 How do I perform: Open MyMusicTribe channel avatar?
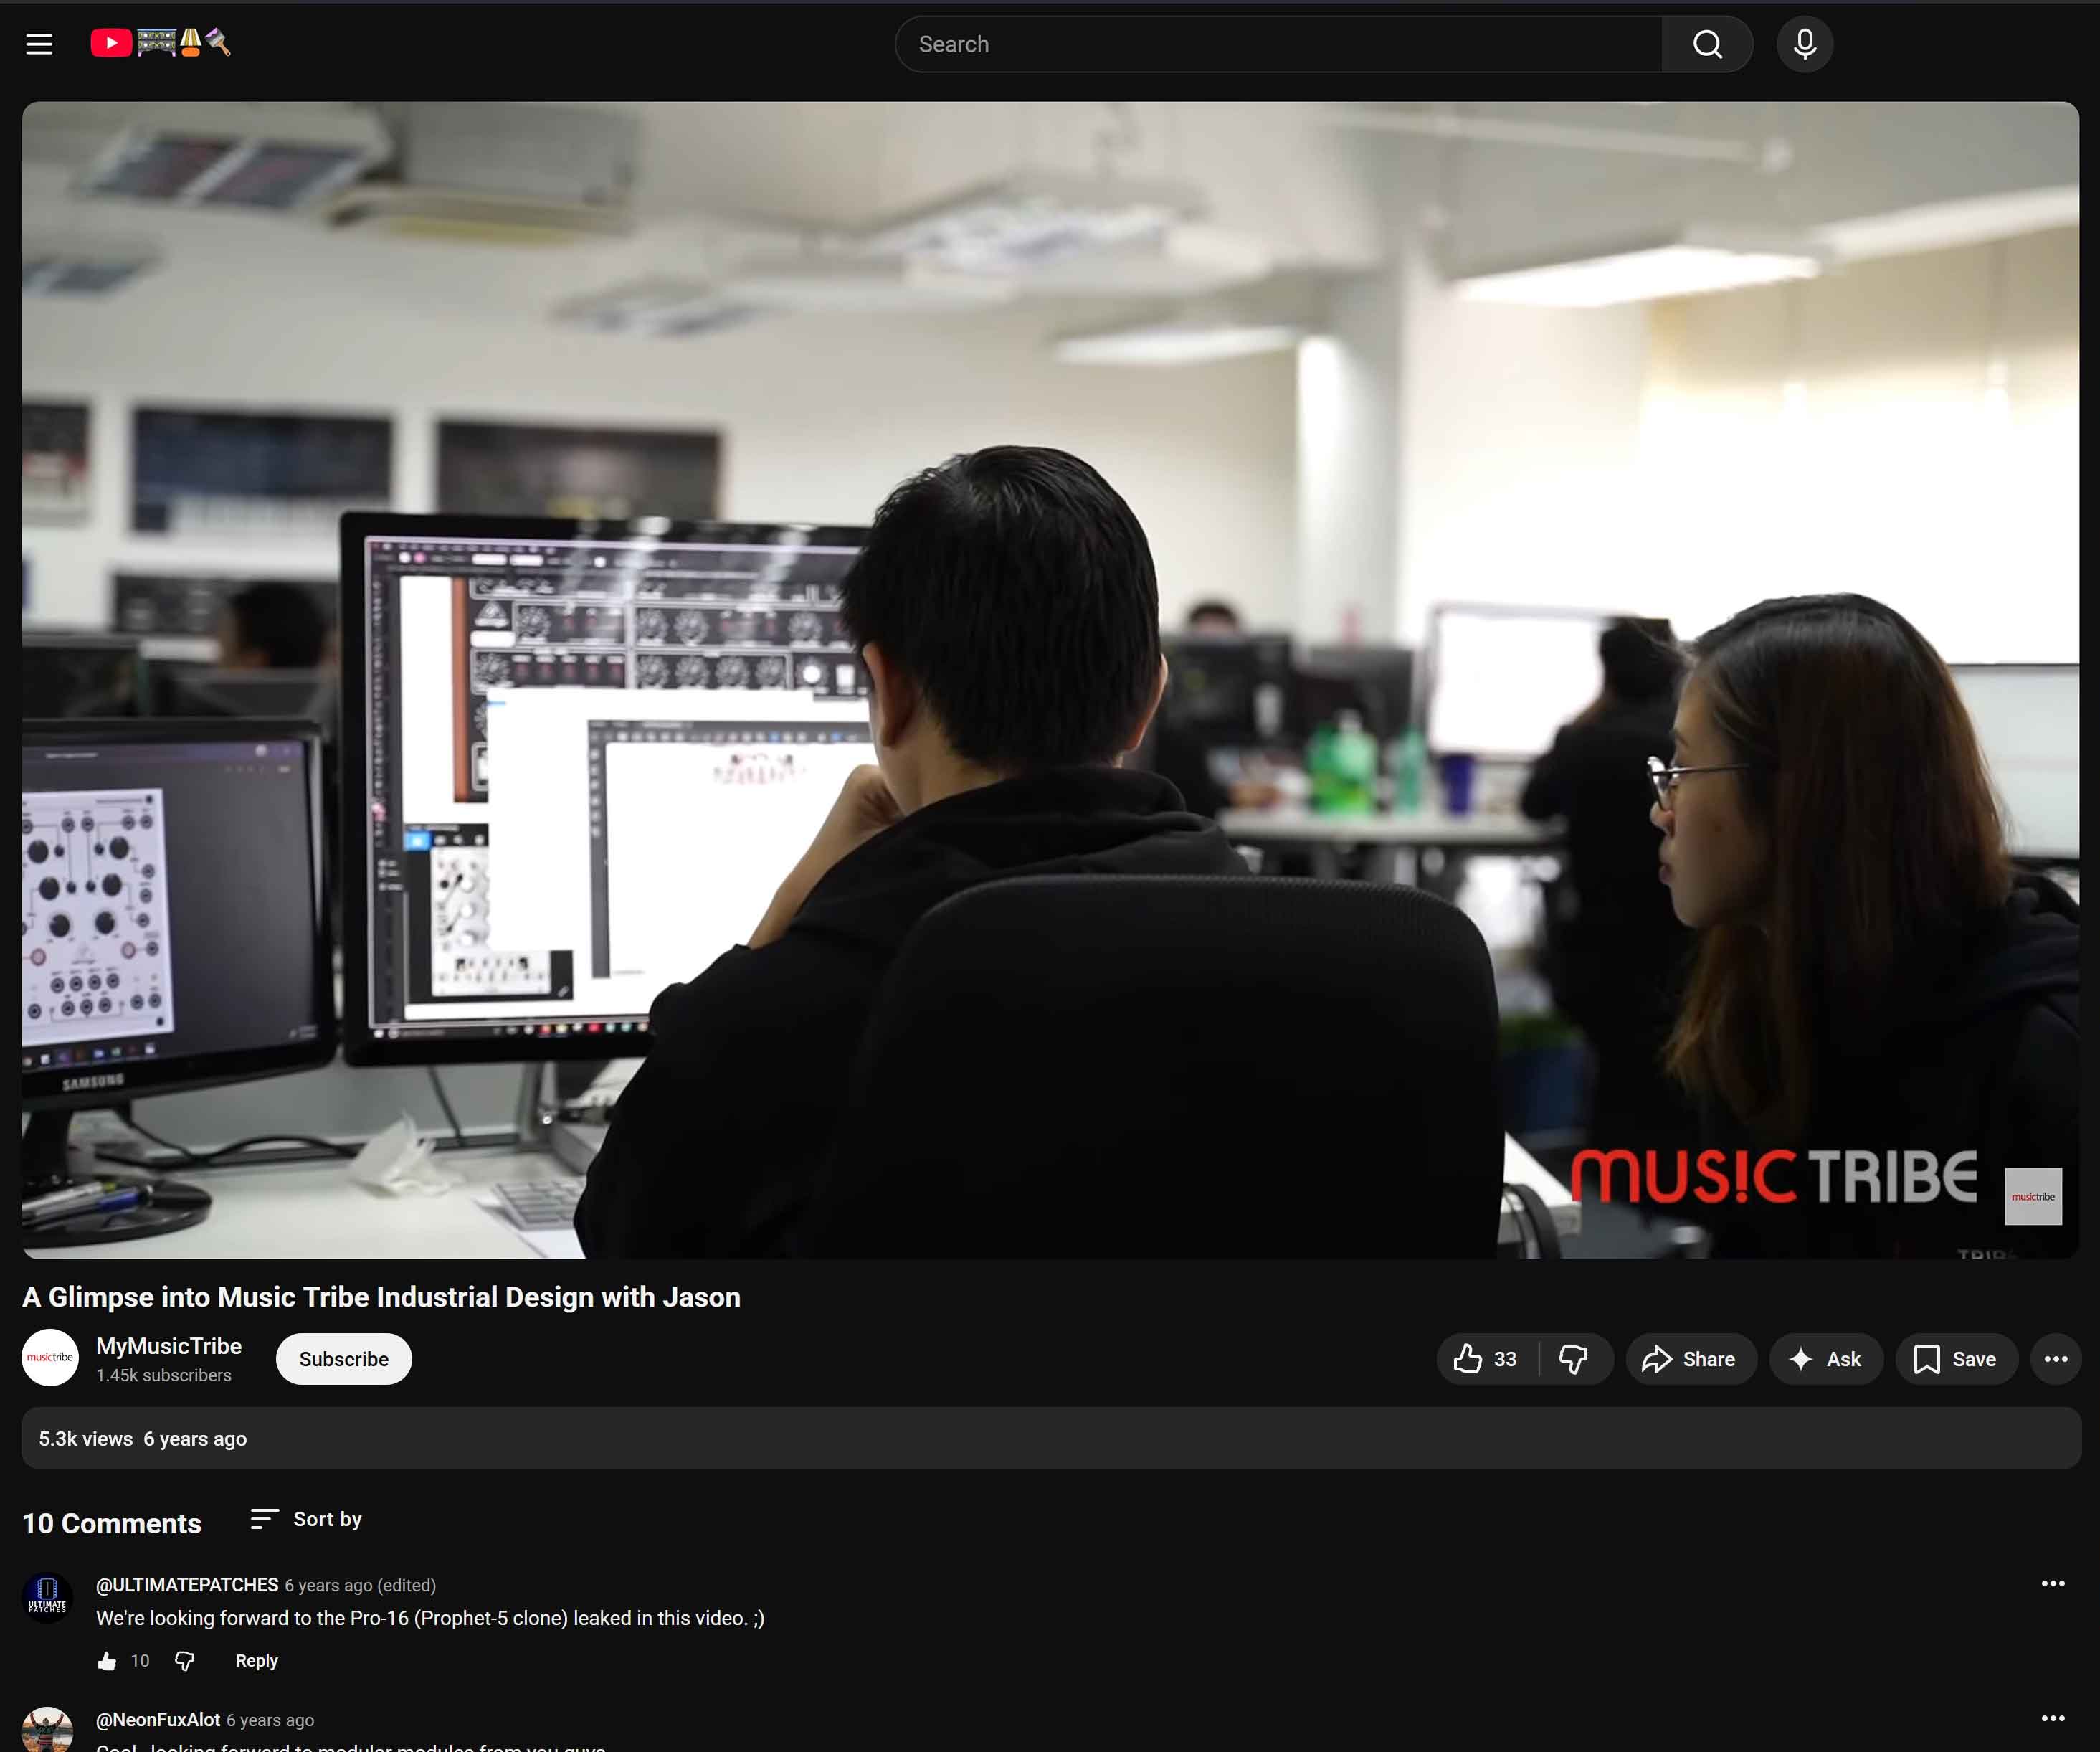coord(50,1357)
